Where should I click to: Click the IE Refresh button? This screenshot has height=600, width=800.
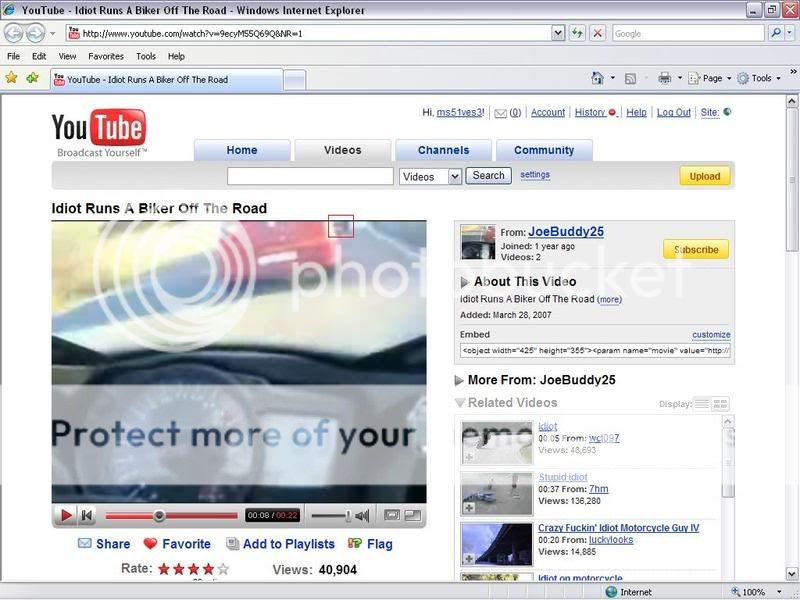(578, 33)
